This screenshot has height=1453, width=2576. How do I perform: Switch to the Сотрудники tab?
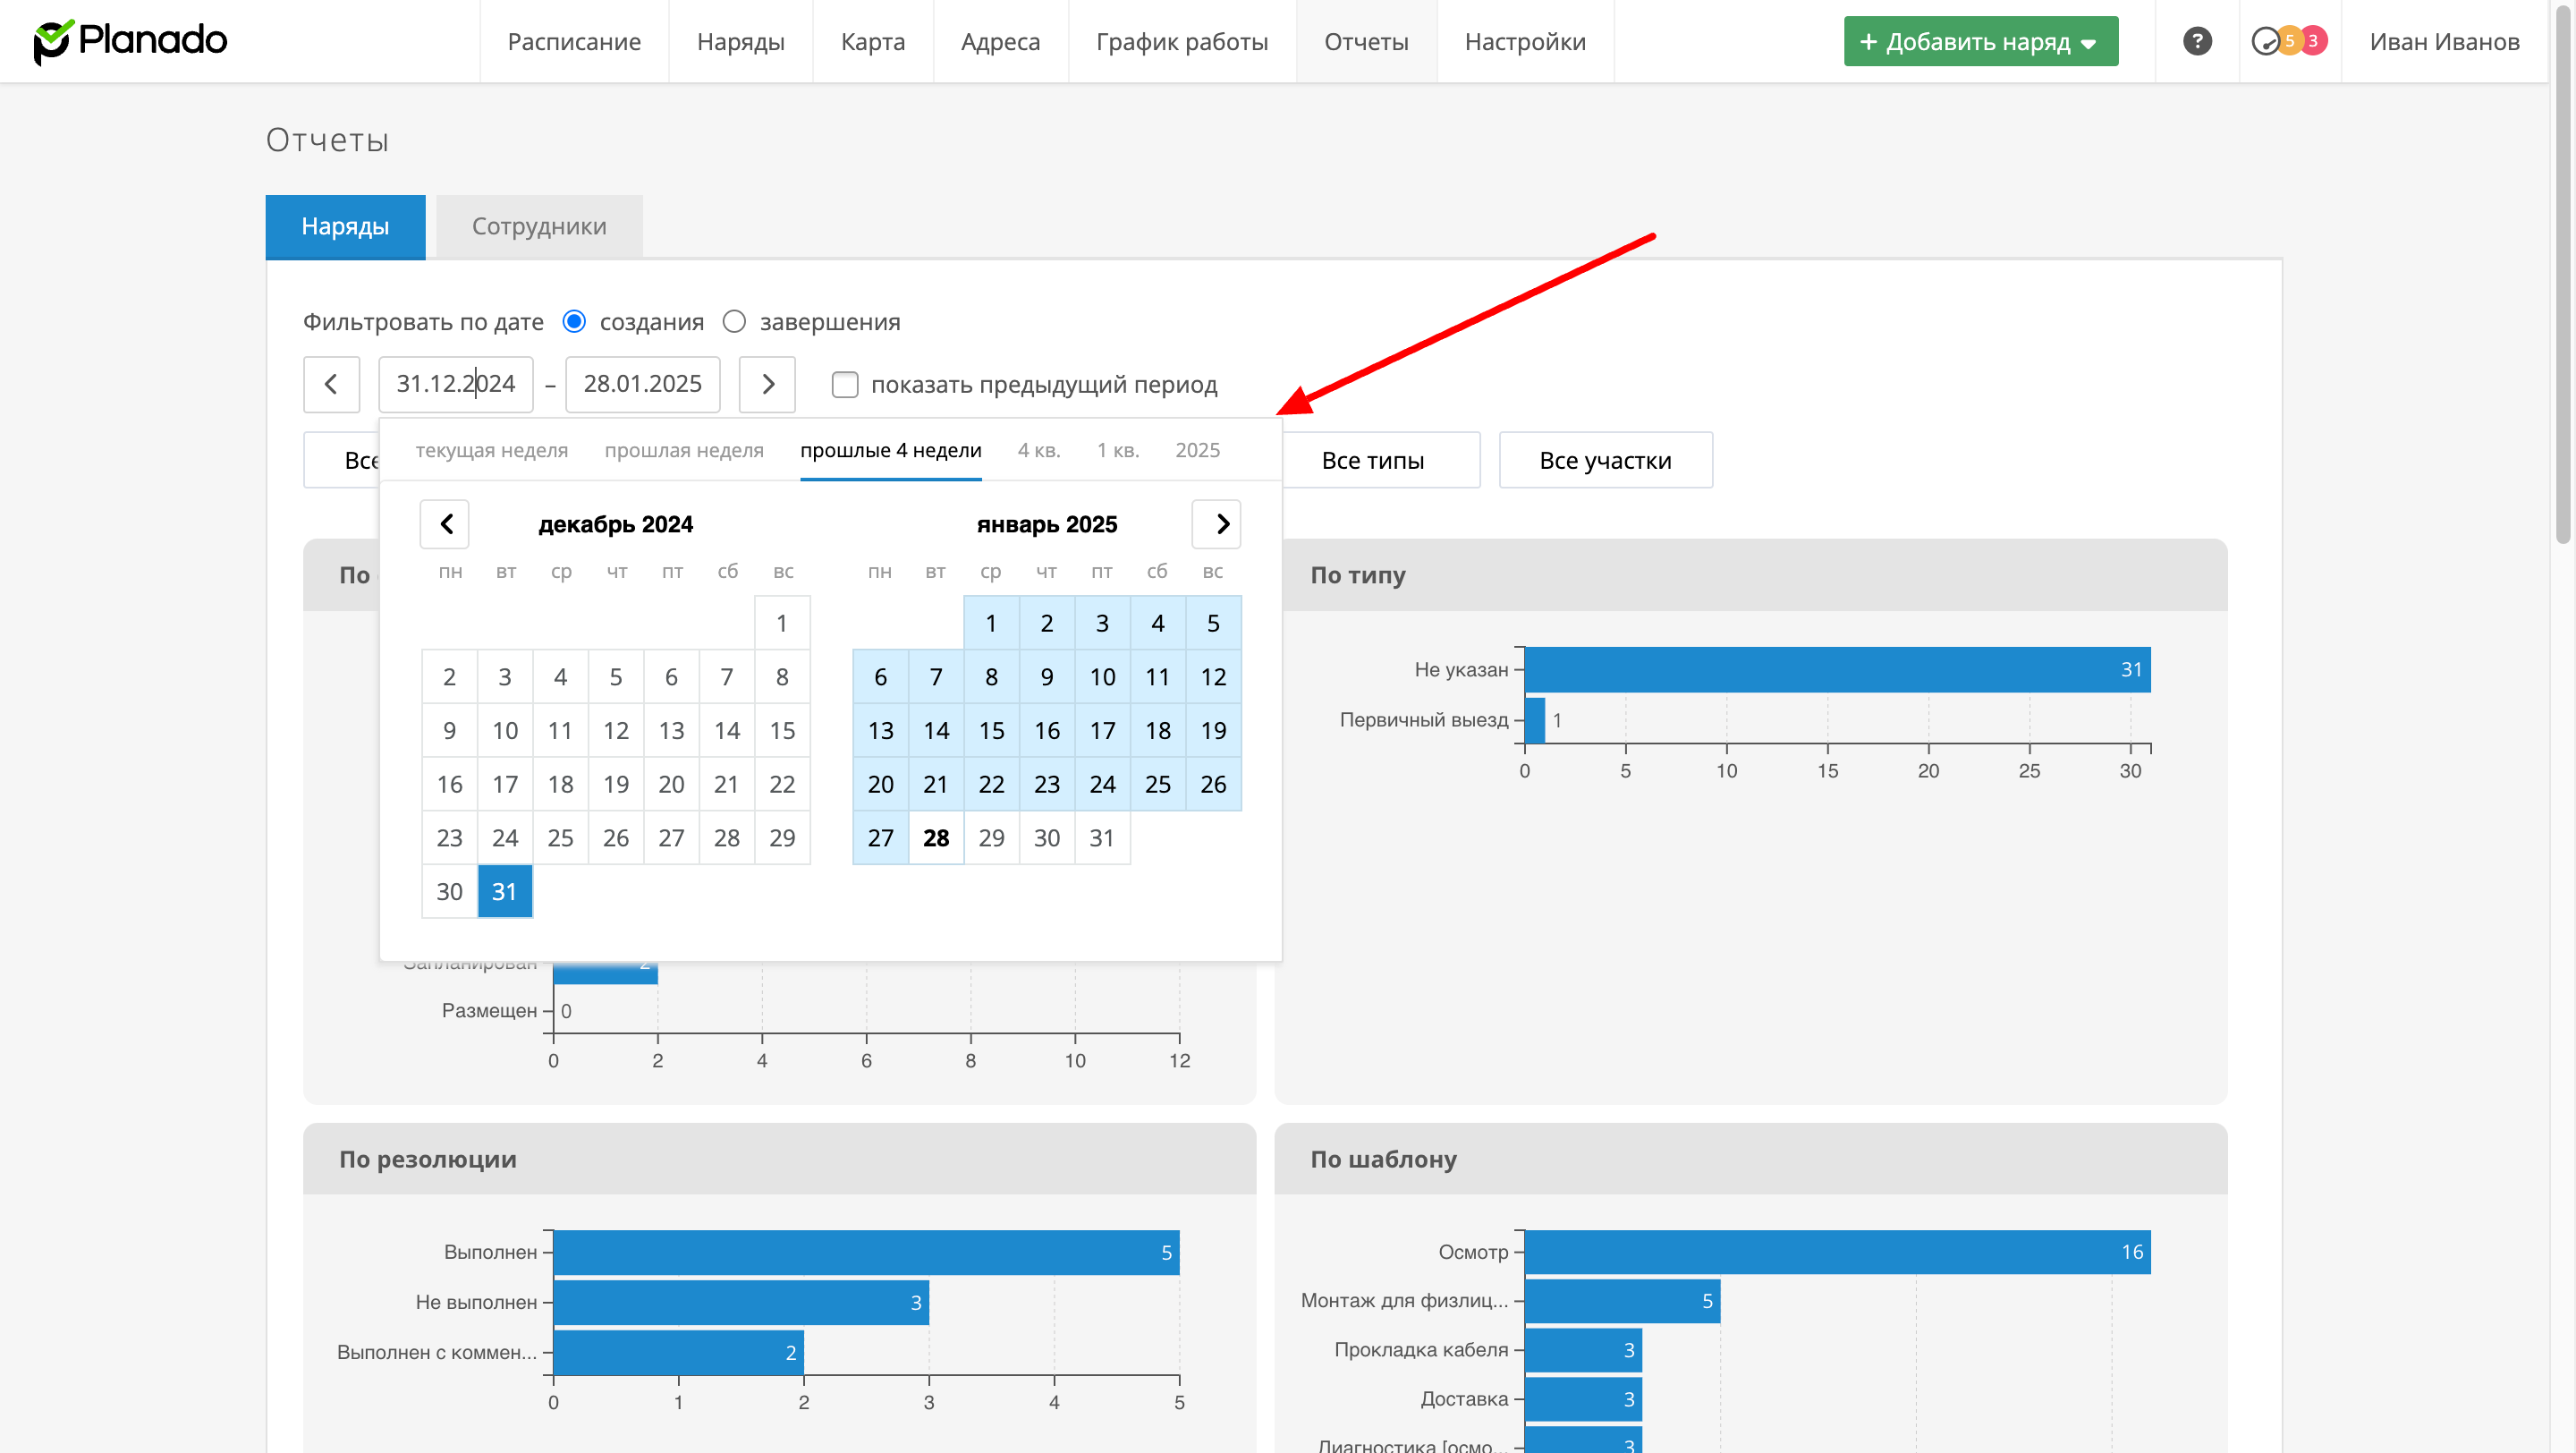tap(539, 226)
